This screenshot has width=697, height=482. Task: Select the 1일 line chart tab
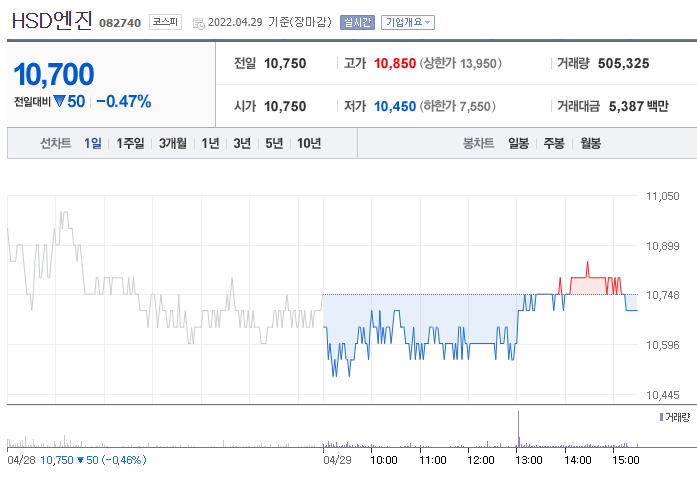click(x=92, y=143)
